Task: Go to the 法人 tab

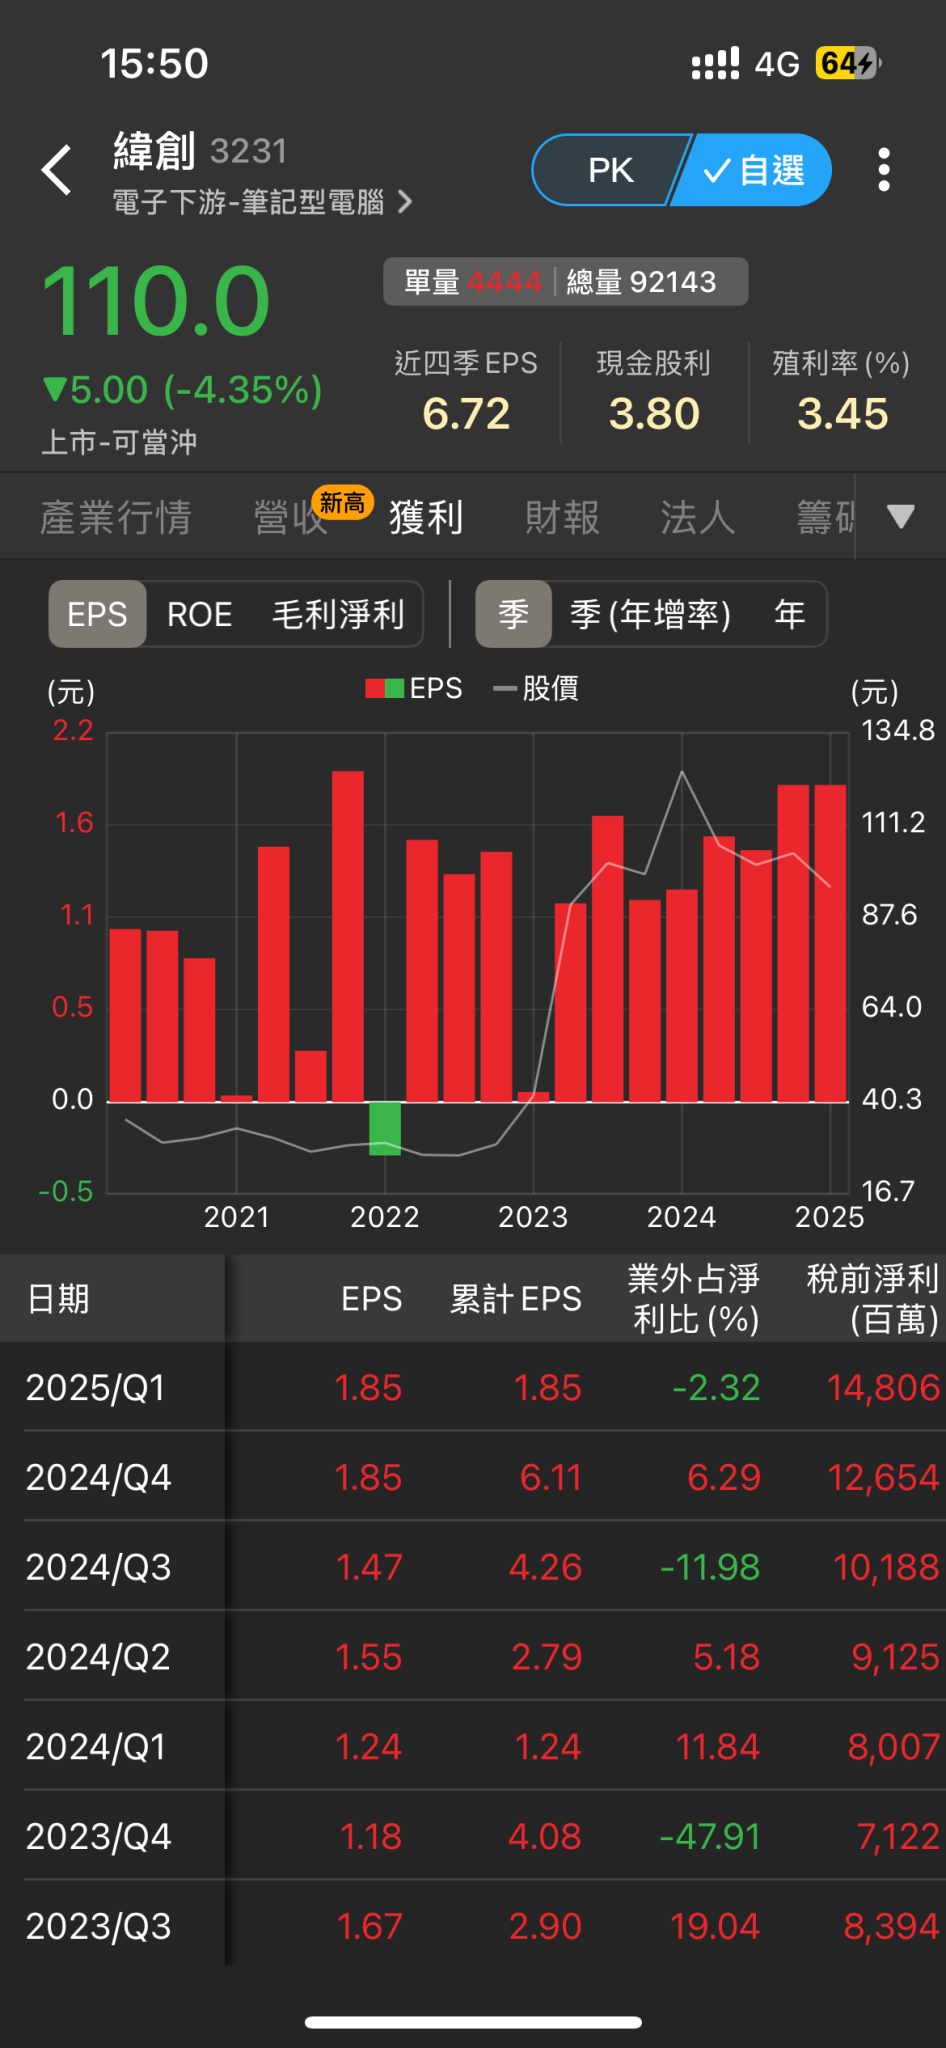Action: pyautogui.click(x=698, y=517)
